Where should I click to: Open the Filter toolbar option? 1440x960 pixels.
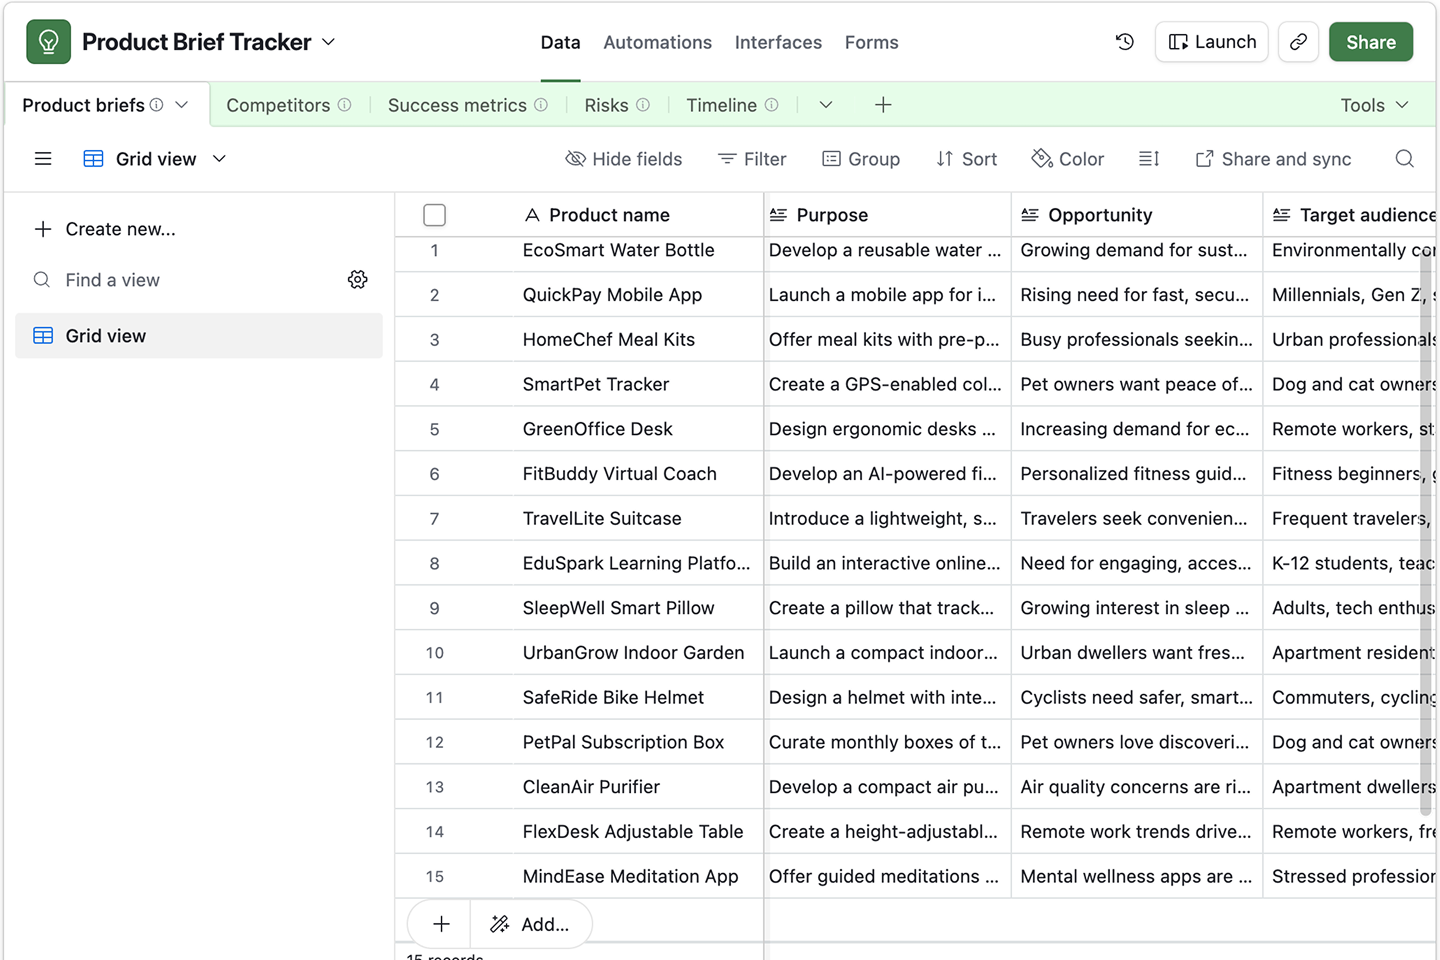(x=752, y=159)
